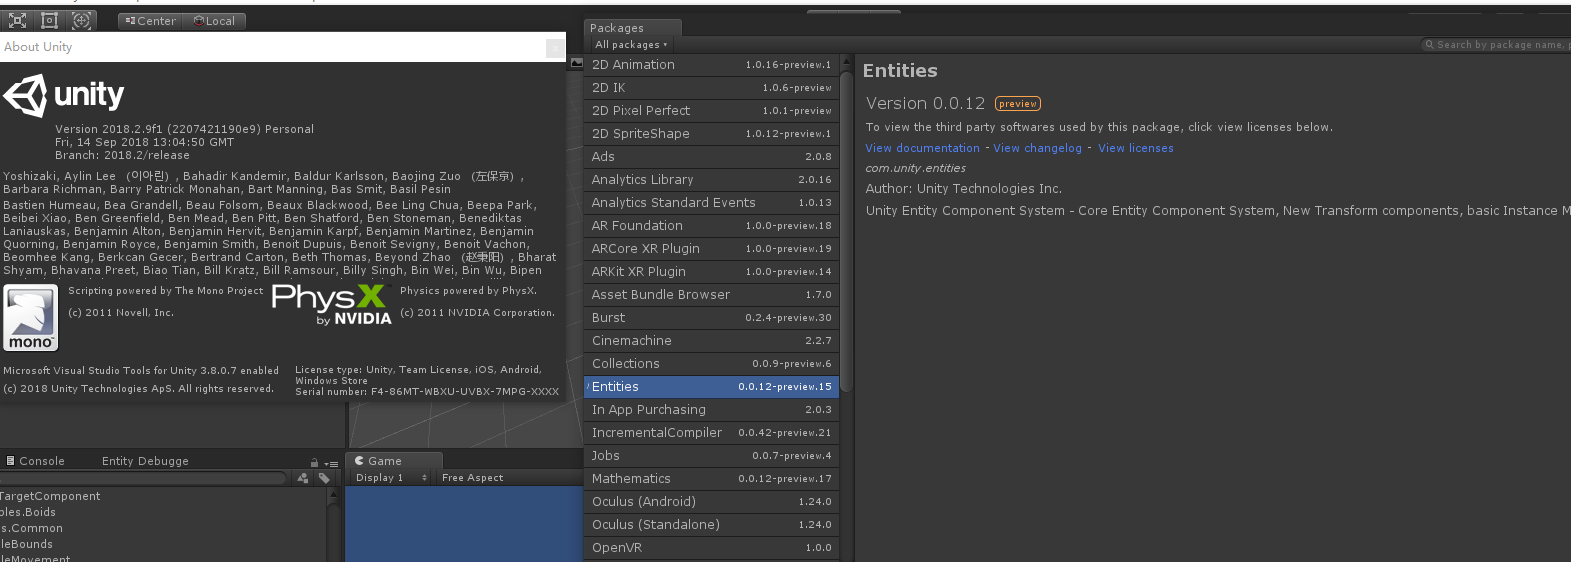Screen dimensions: 1571x562
Task: Select the Entities package row
Action: [x=711, y=387]
